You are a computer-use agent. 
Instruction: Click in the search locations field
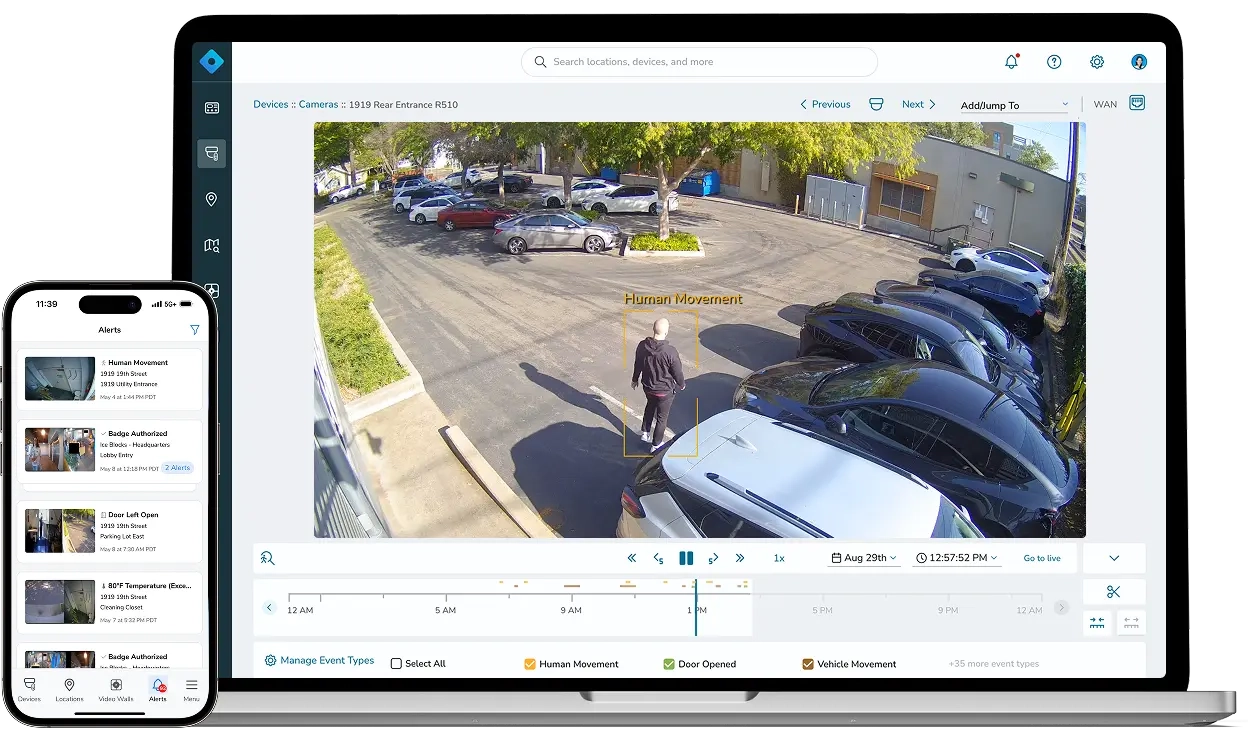[x=700, y=62]
